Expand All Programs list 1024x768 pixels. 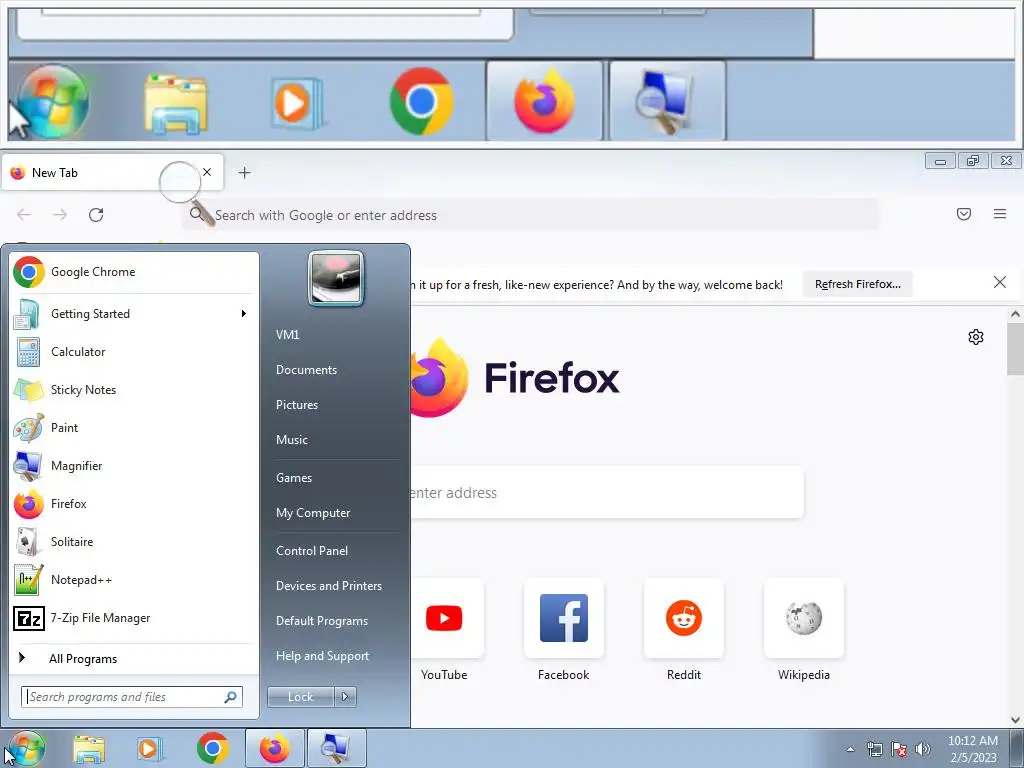(x=133, y=658)
